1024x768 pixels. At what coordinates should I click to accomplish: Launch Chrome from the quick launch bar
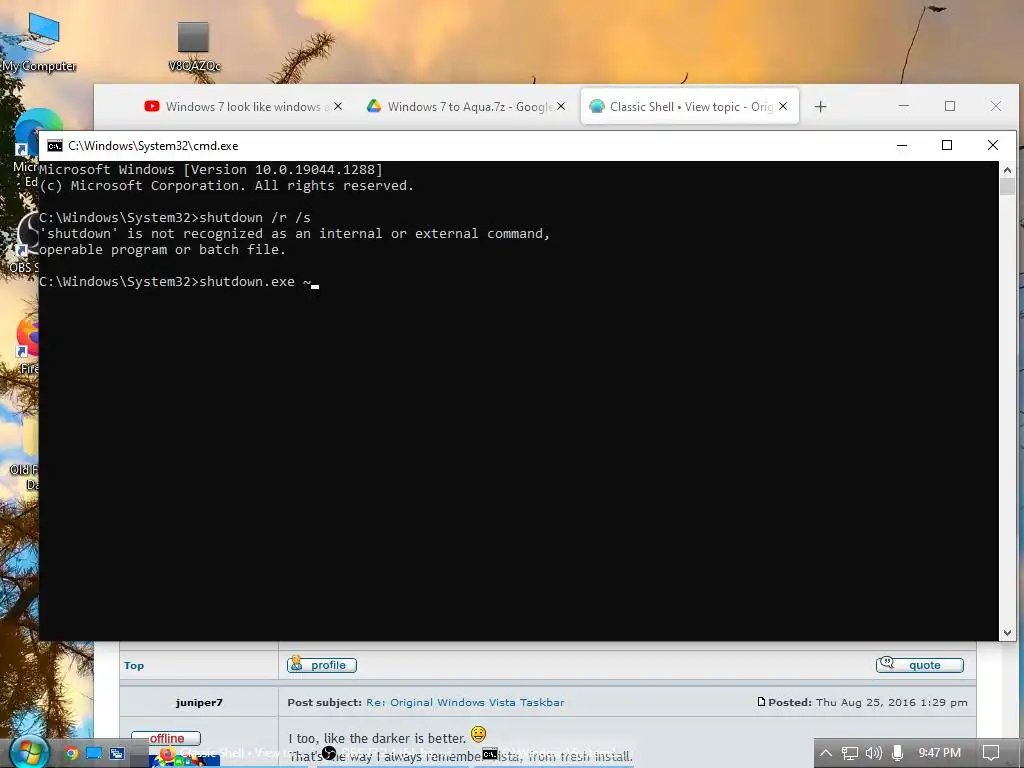point(72,754)
